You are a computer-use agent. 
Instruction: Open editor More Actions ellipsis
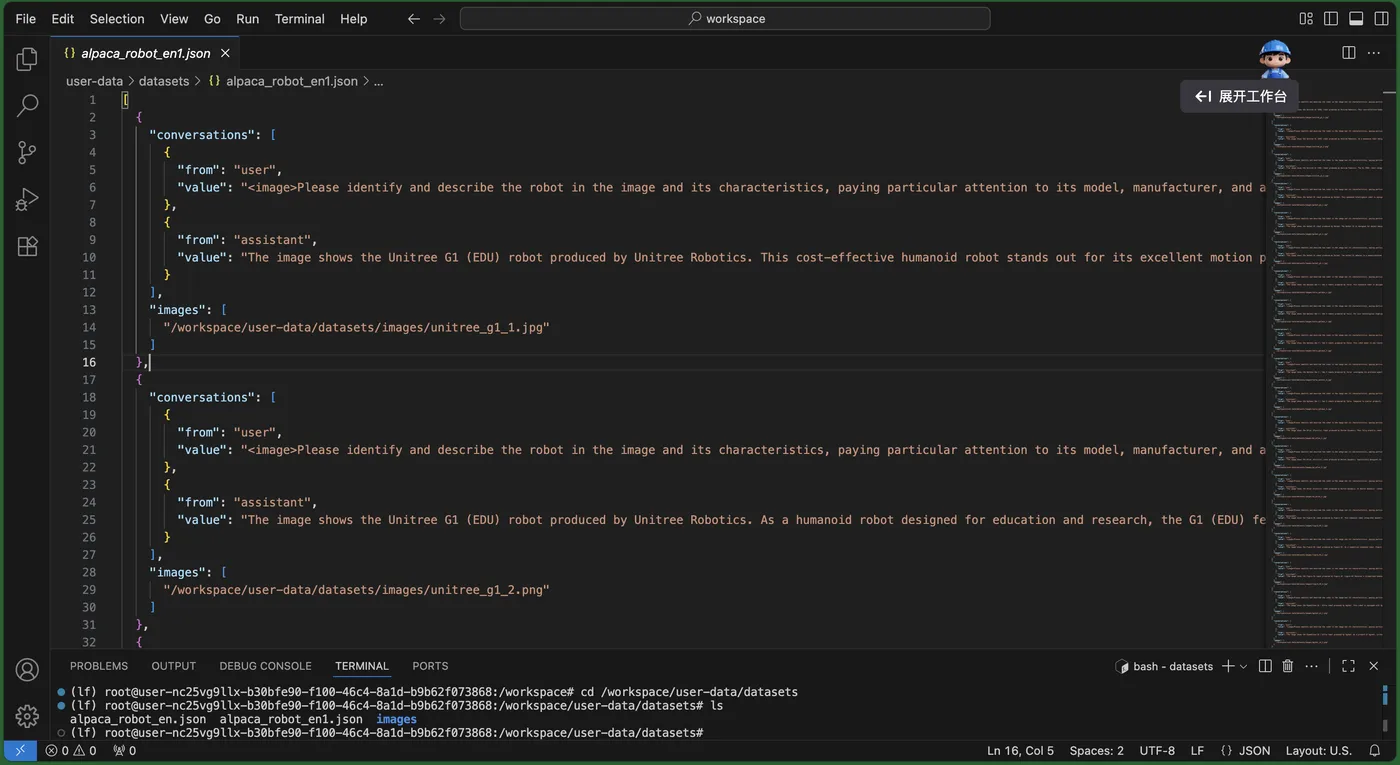[1374, 53]
